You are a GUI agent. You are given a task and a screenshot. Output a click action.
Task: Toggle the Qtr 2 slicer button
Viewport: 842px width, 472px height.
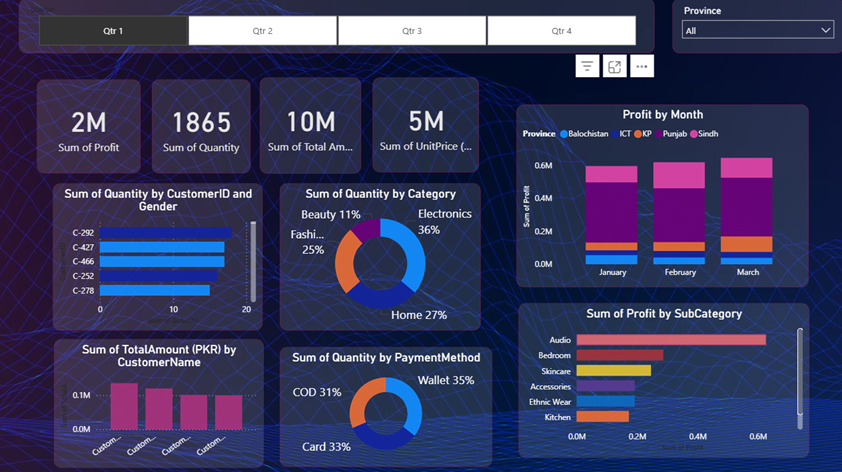[x=262, y=31]
